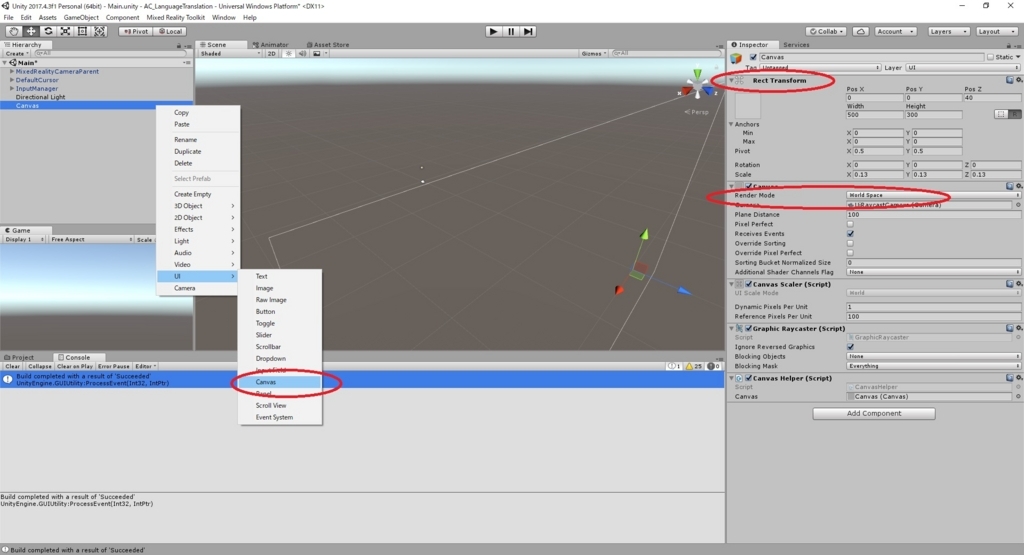Click the Step frame button

[x=528, y=31]
